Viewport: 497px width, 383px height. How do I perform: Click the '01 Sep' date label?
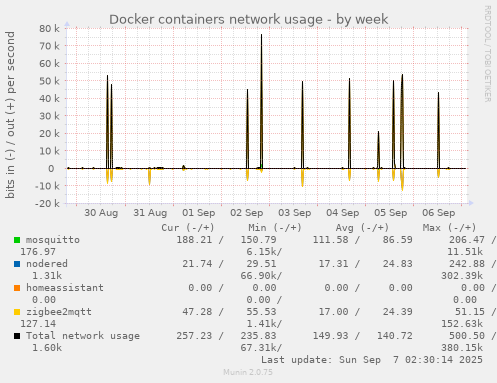pyautogui.click(x=198, y=213)
